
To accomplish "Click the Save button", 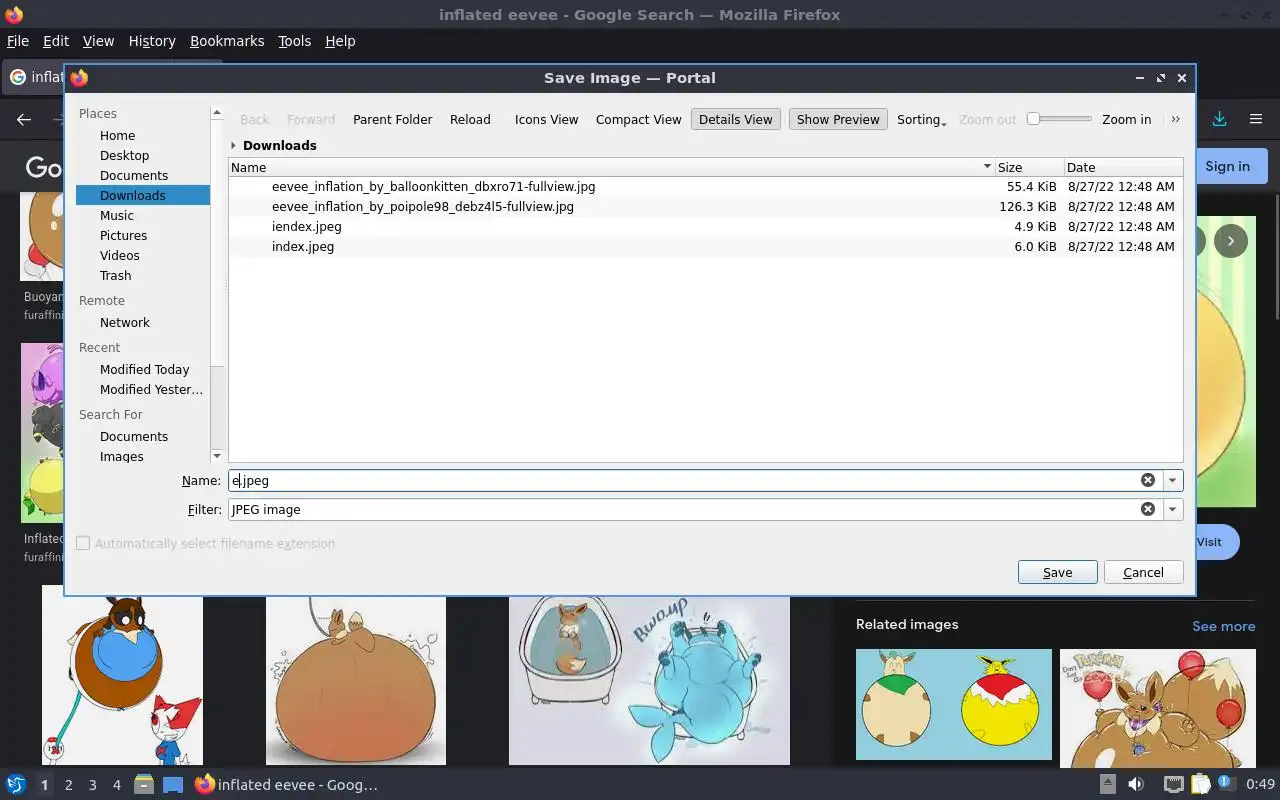I will click(x=1057, y=572).
